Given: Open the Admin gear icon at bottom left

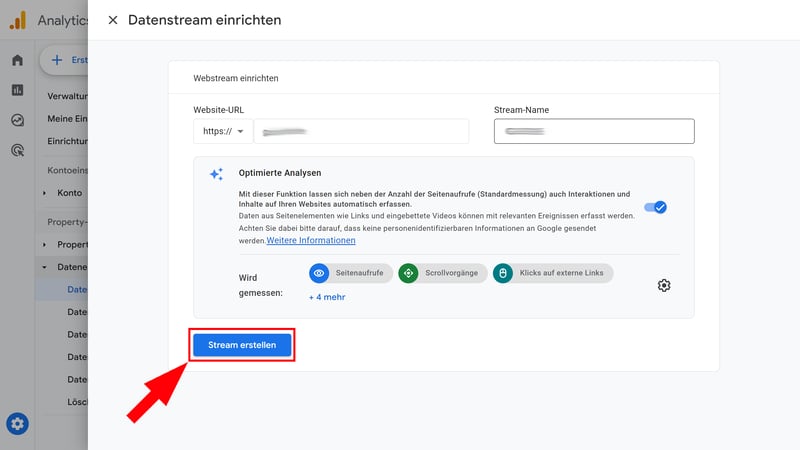Looking at the screenshot, I should click(17, 423).
